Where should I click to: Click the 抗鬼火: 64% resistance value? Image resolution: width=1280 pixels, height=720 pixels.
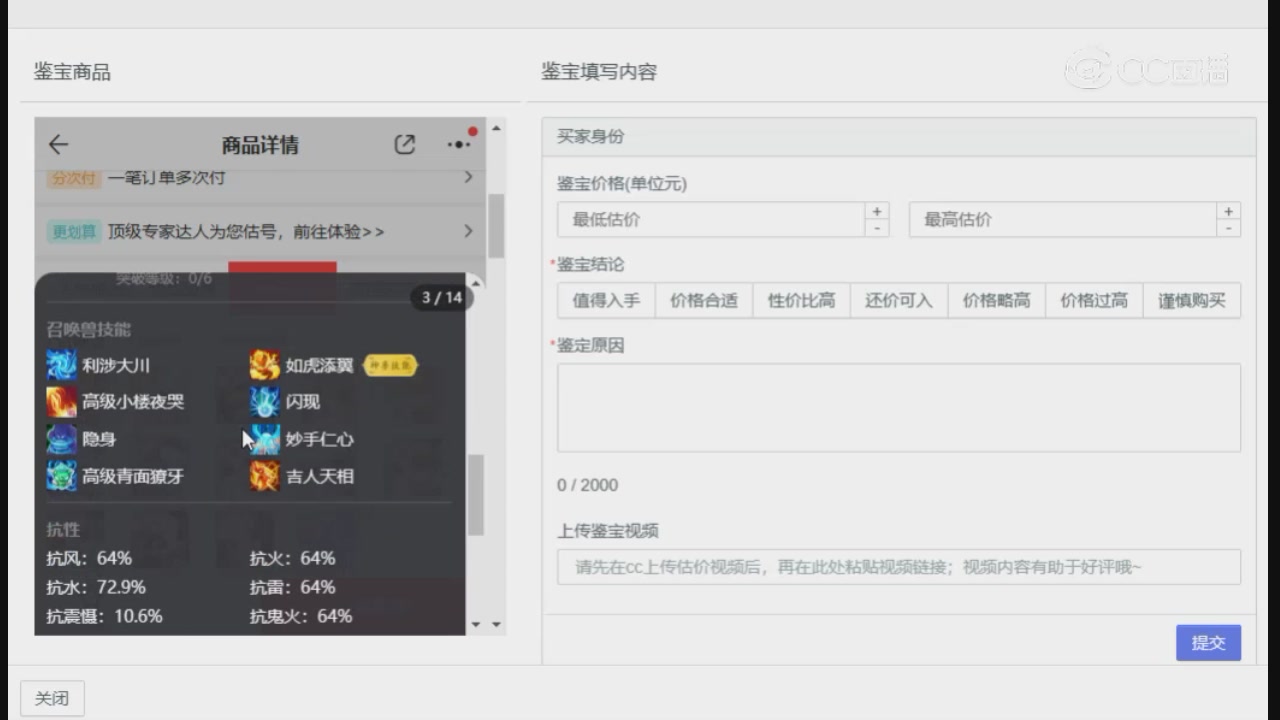(x=301, y=616)
